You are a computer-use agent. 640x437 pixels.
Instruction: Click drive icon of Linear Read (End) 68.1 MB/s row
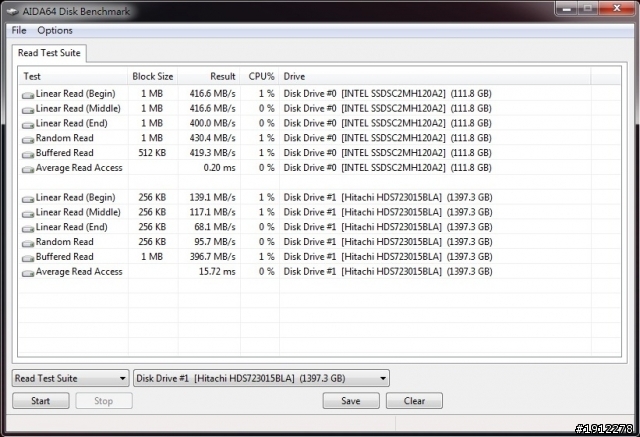tap(28, 228)
